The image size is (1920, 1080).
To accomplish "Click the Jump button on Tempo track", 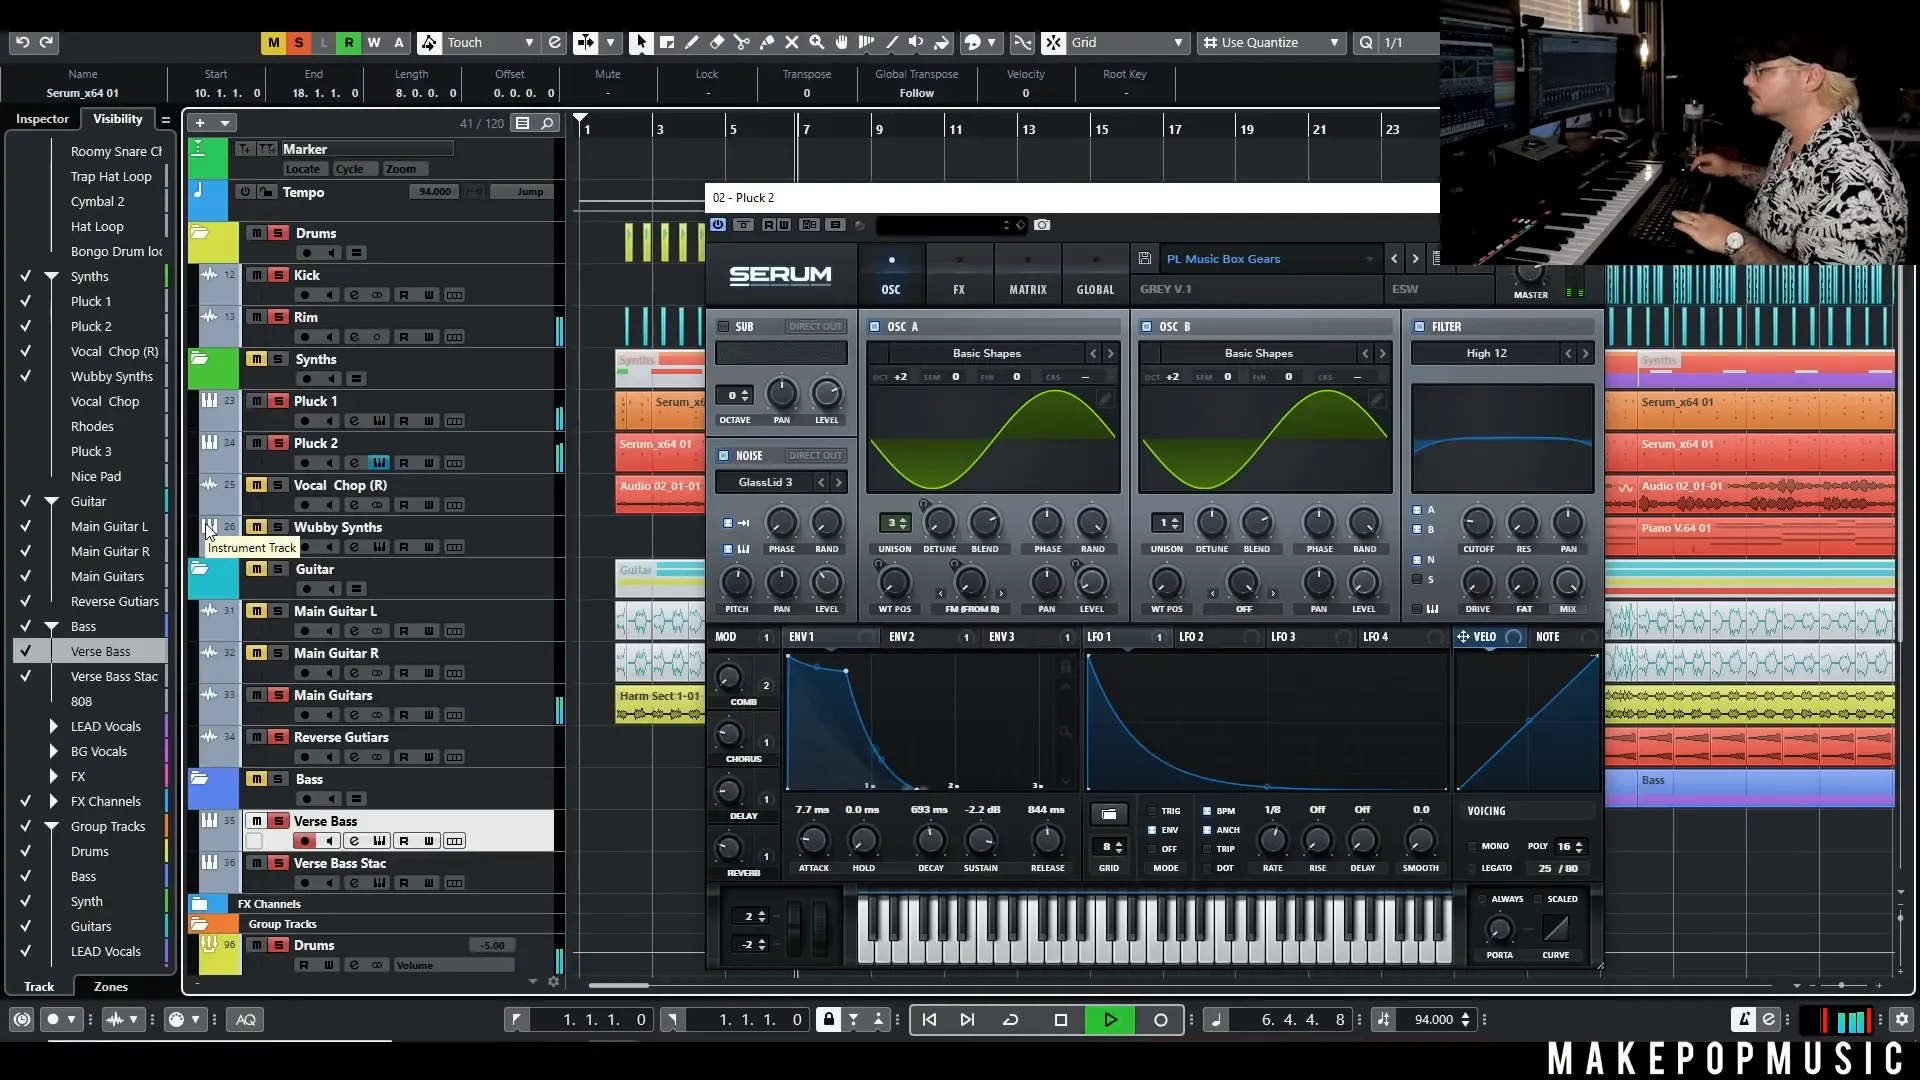I will coord(530,192).
